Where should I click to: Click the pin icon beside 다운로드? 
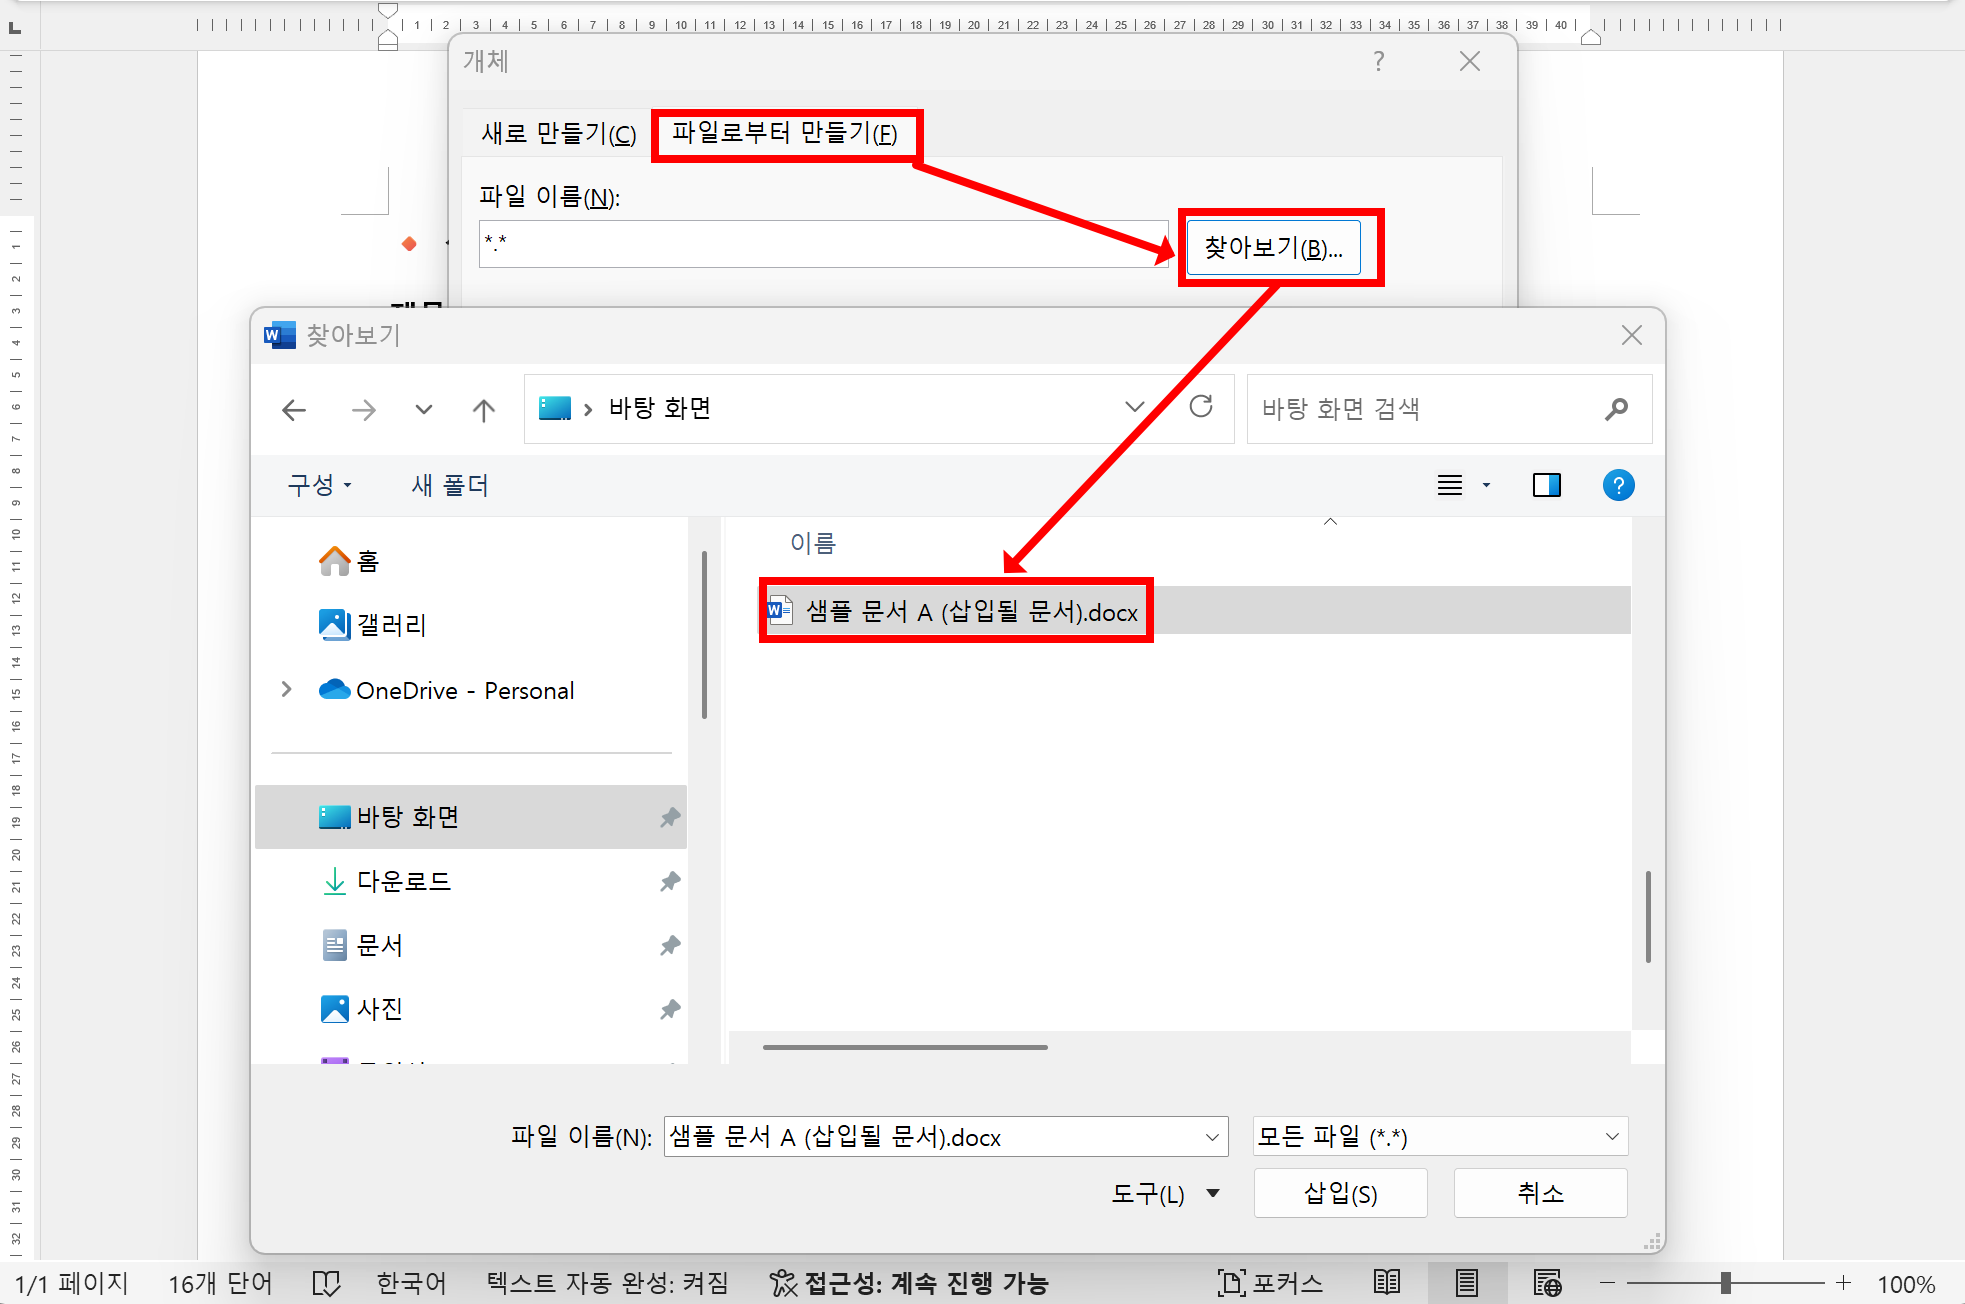click(x=670, y=881)
